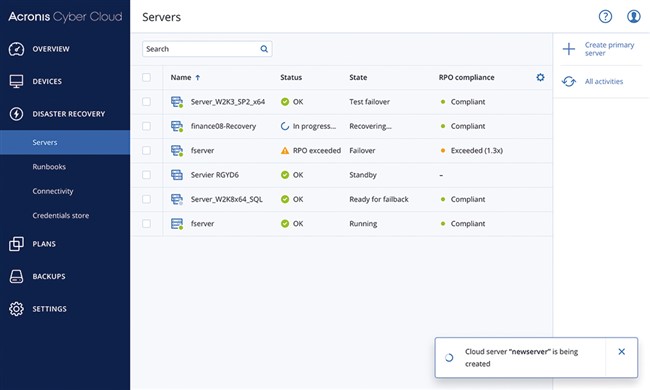Click the Plans copy icon
Screen dimensions: 650x390
pos(16,244)
